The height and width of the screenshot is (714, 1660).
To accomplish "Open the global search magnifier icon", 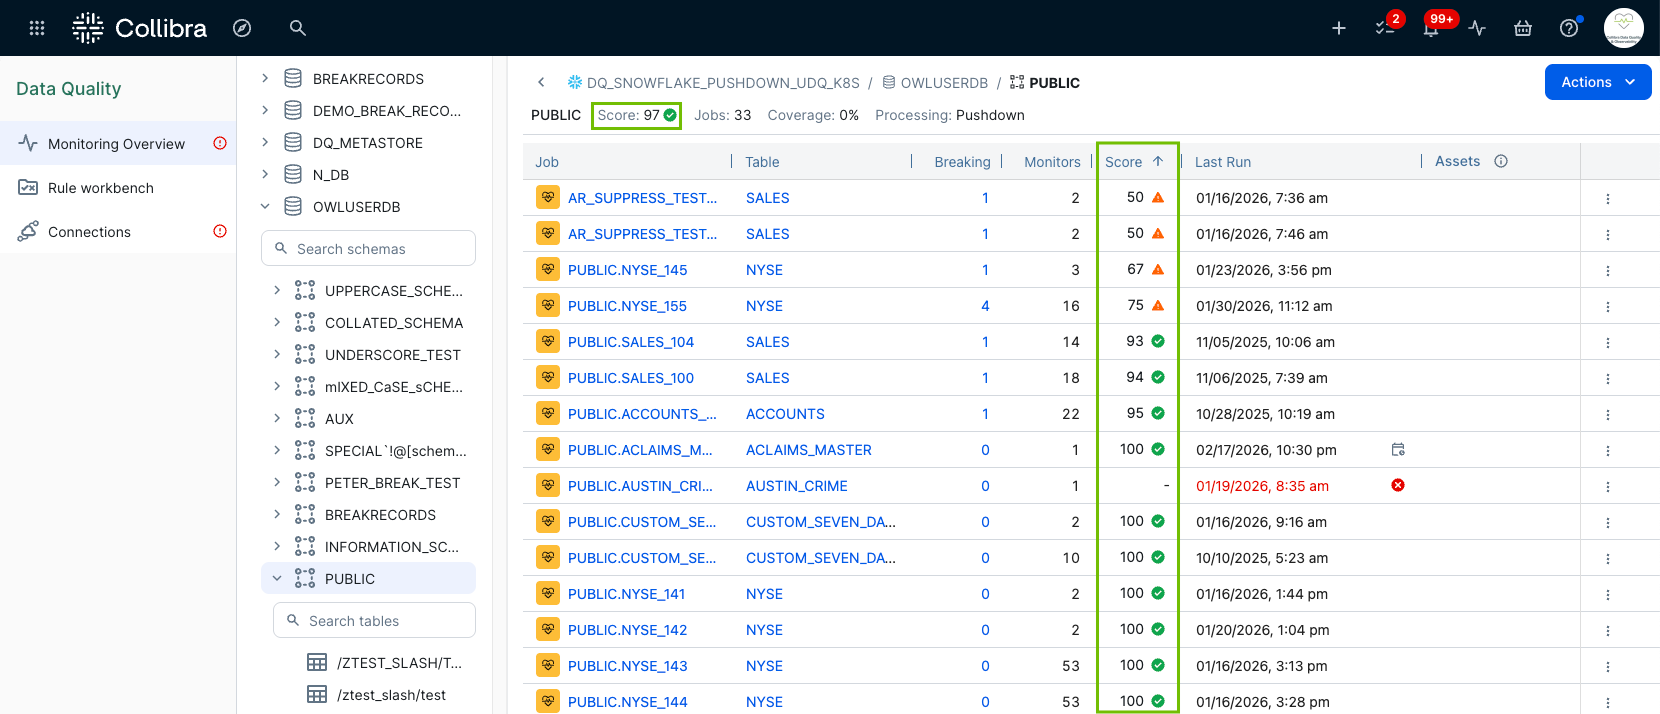I will tap(298, 28).
